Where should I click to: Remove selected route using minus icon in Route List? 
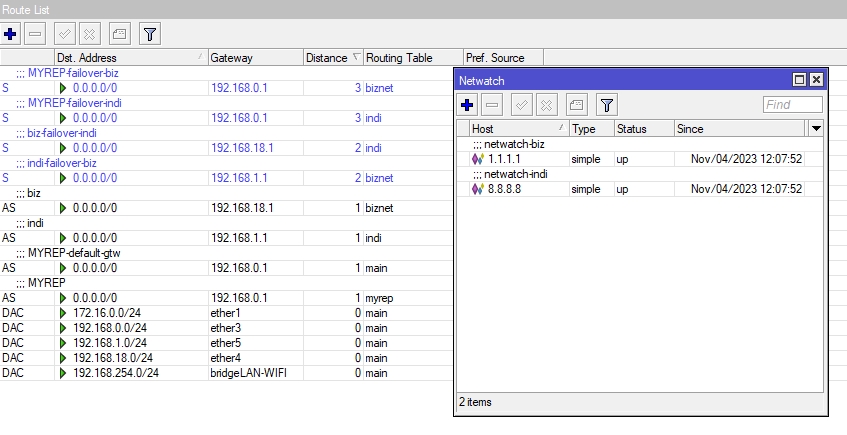pos(35,34)
